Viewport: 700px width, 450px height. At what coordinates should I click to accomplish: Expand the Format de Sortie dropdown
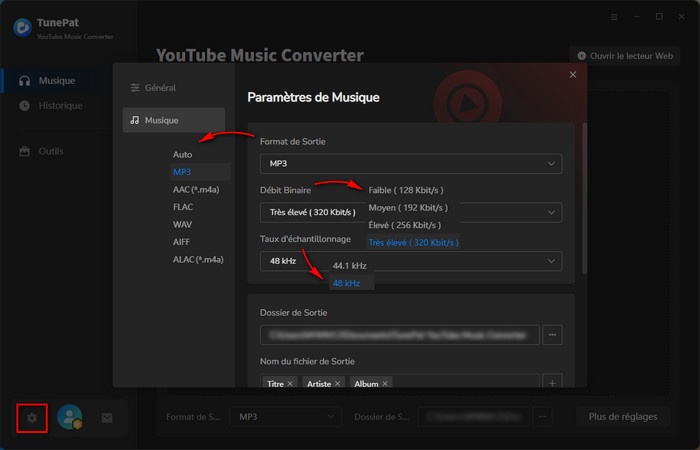click(x=411, y=164)
